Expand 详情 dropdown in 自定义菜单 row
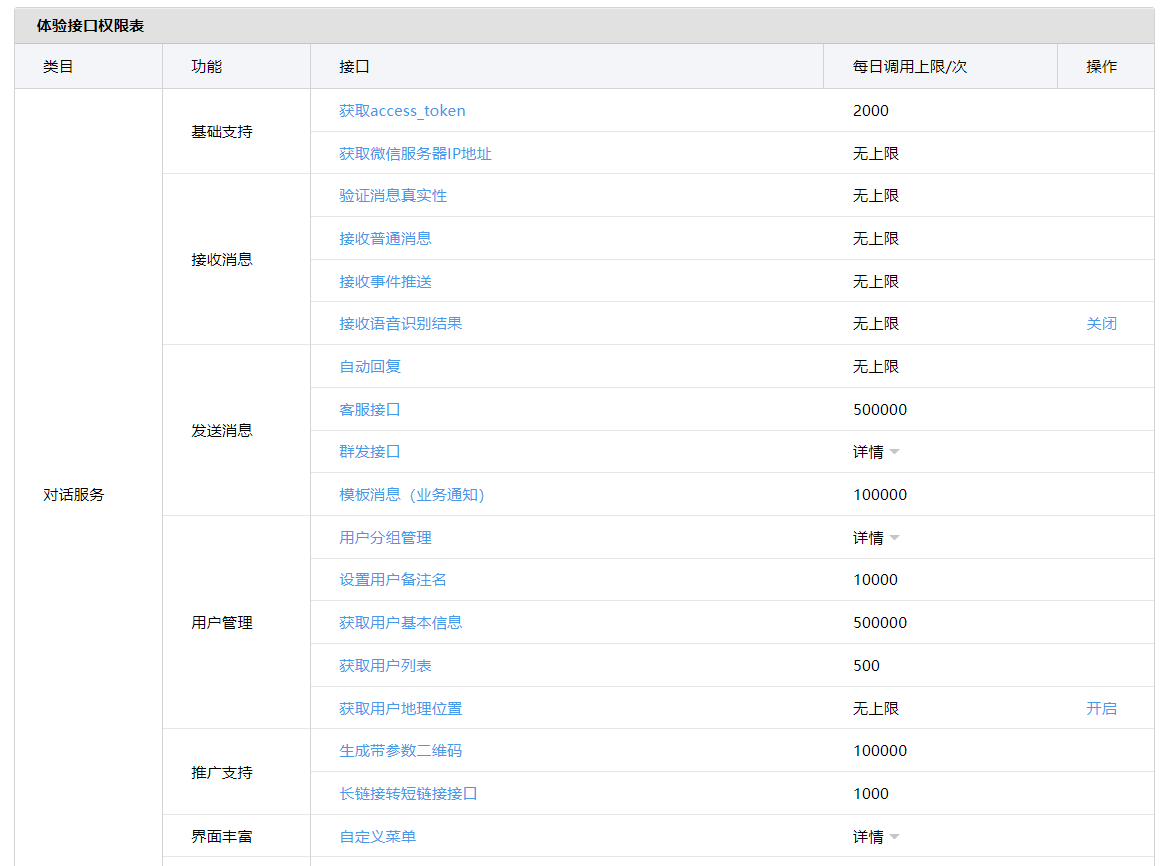This screenshot has height=866, width=1166. (876, 837)
